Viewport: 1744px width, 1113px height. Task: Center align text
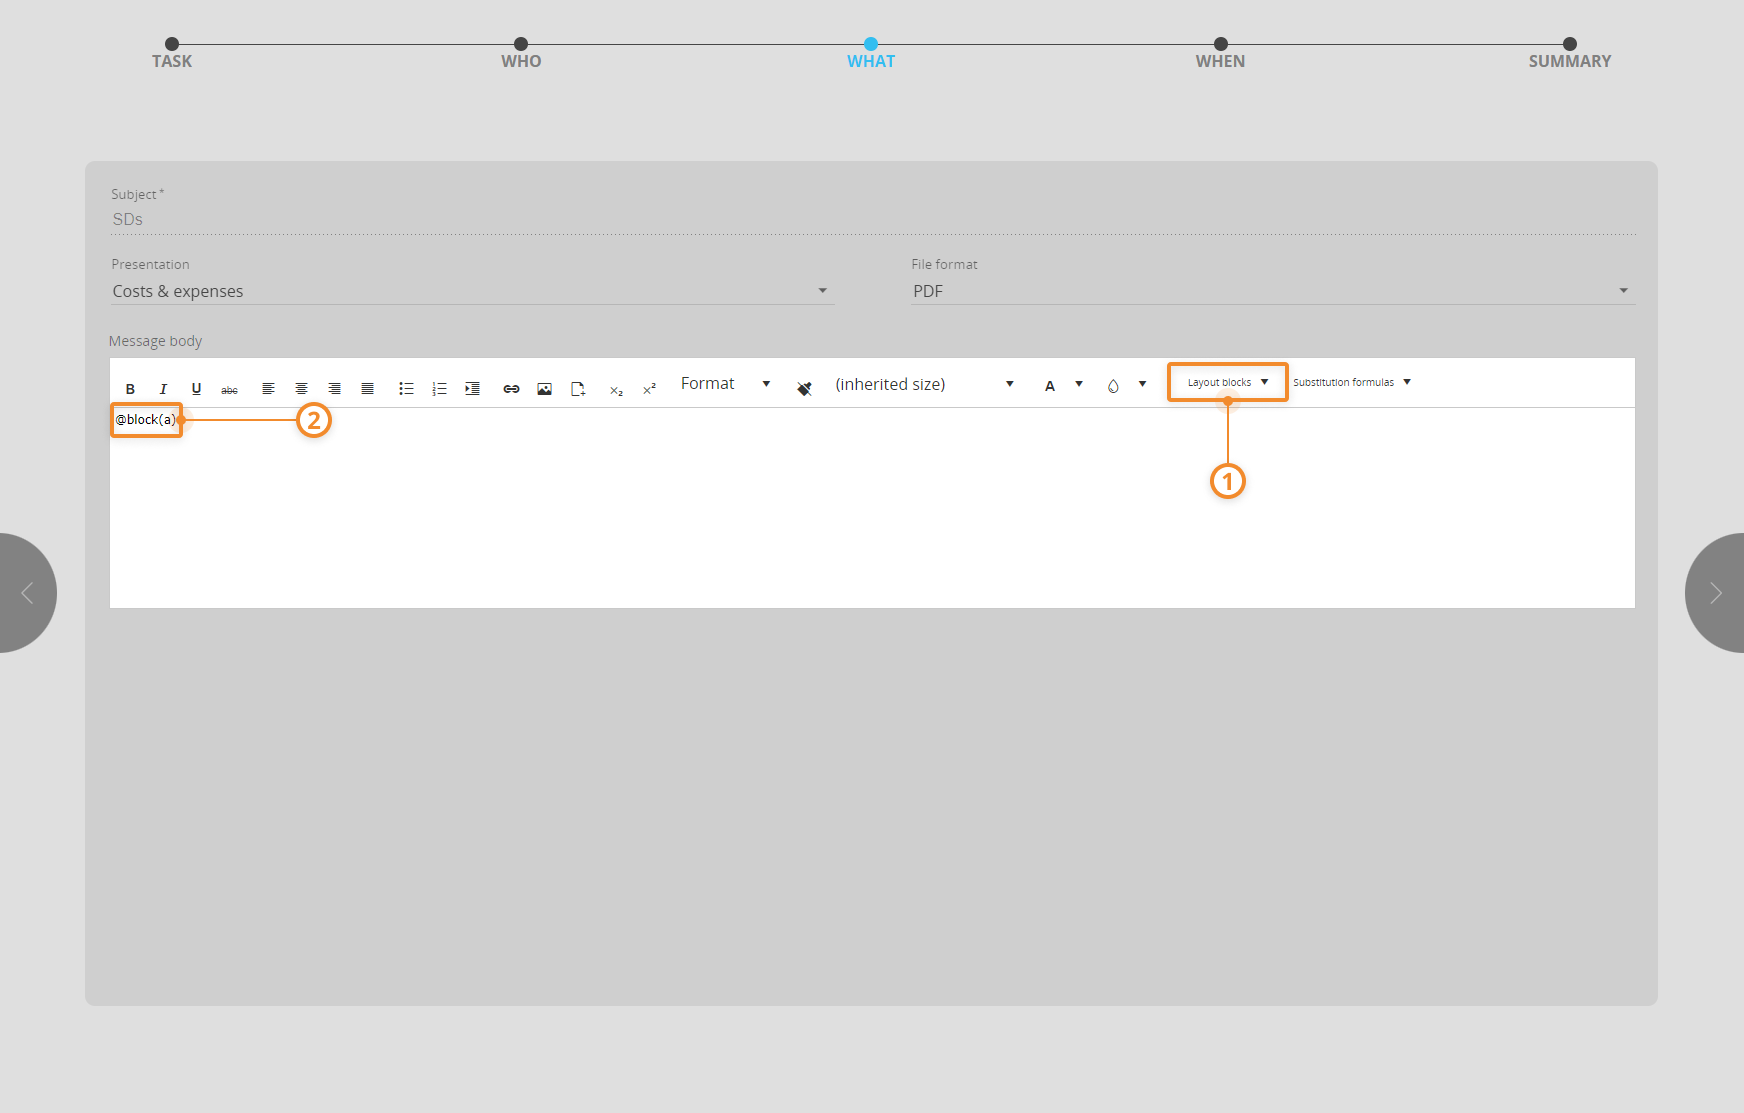tap(301, 389)
